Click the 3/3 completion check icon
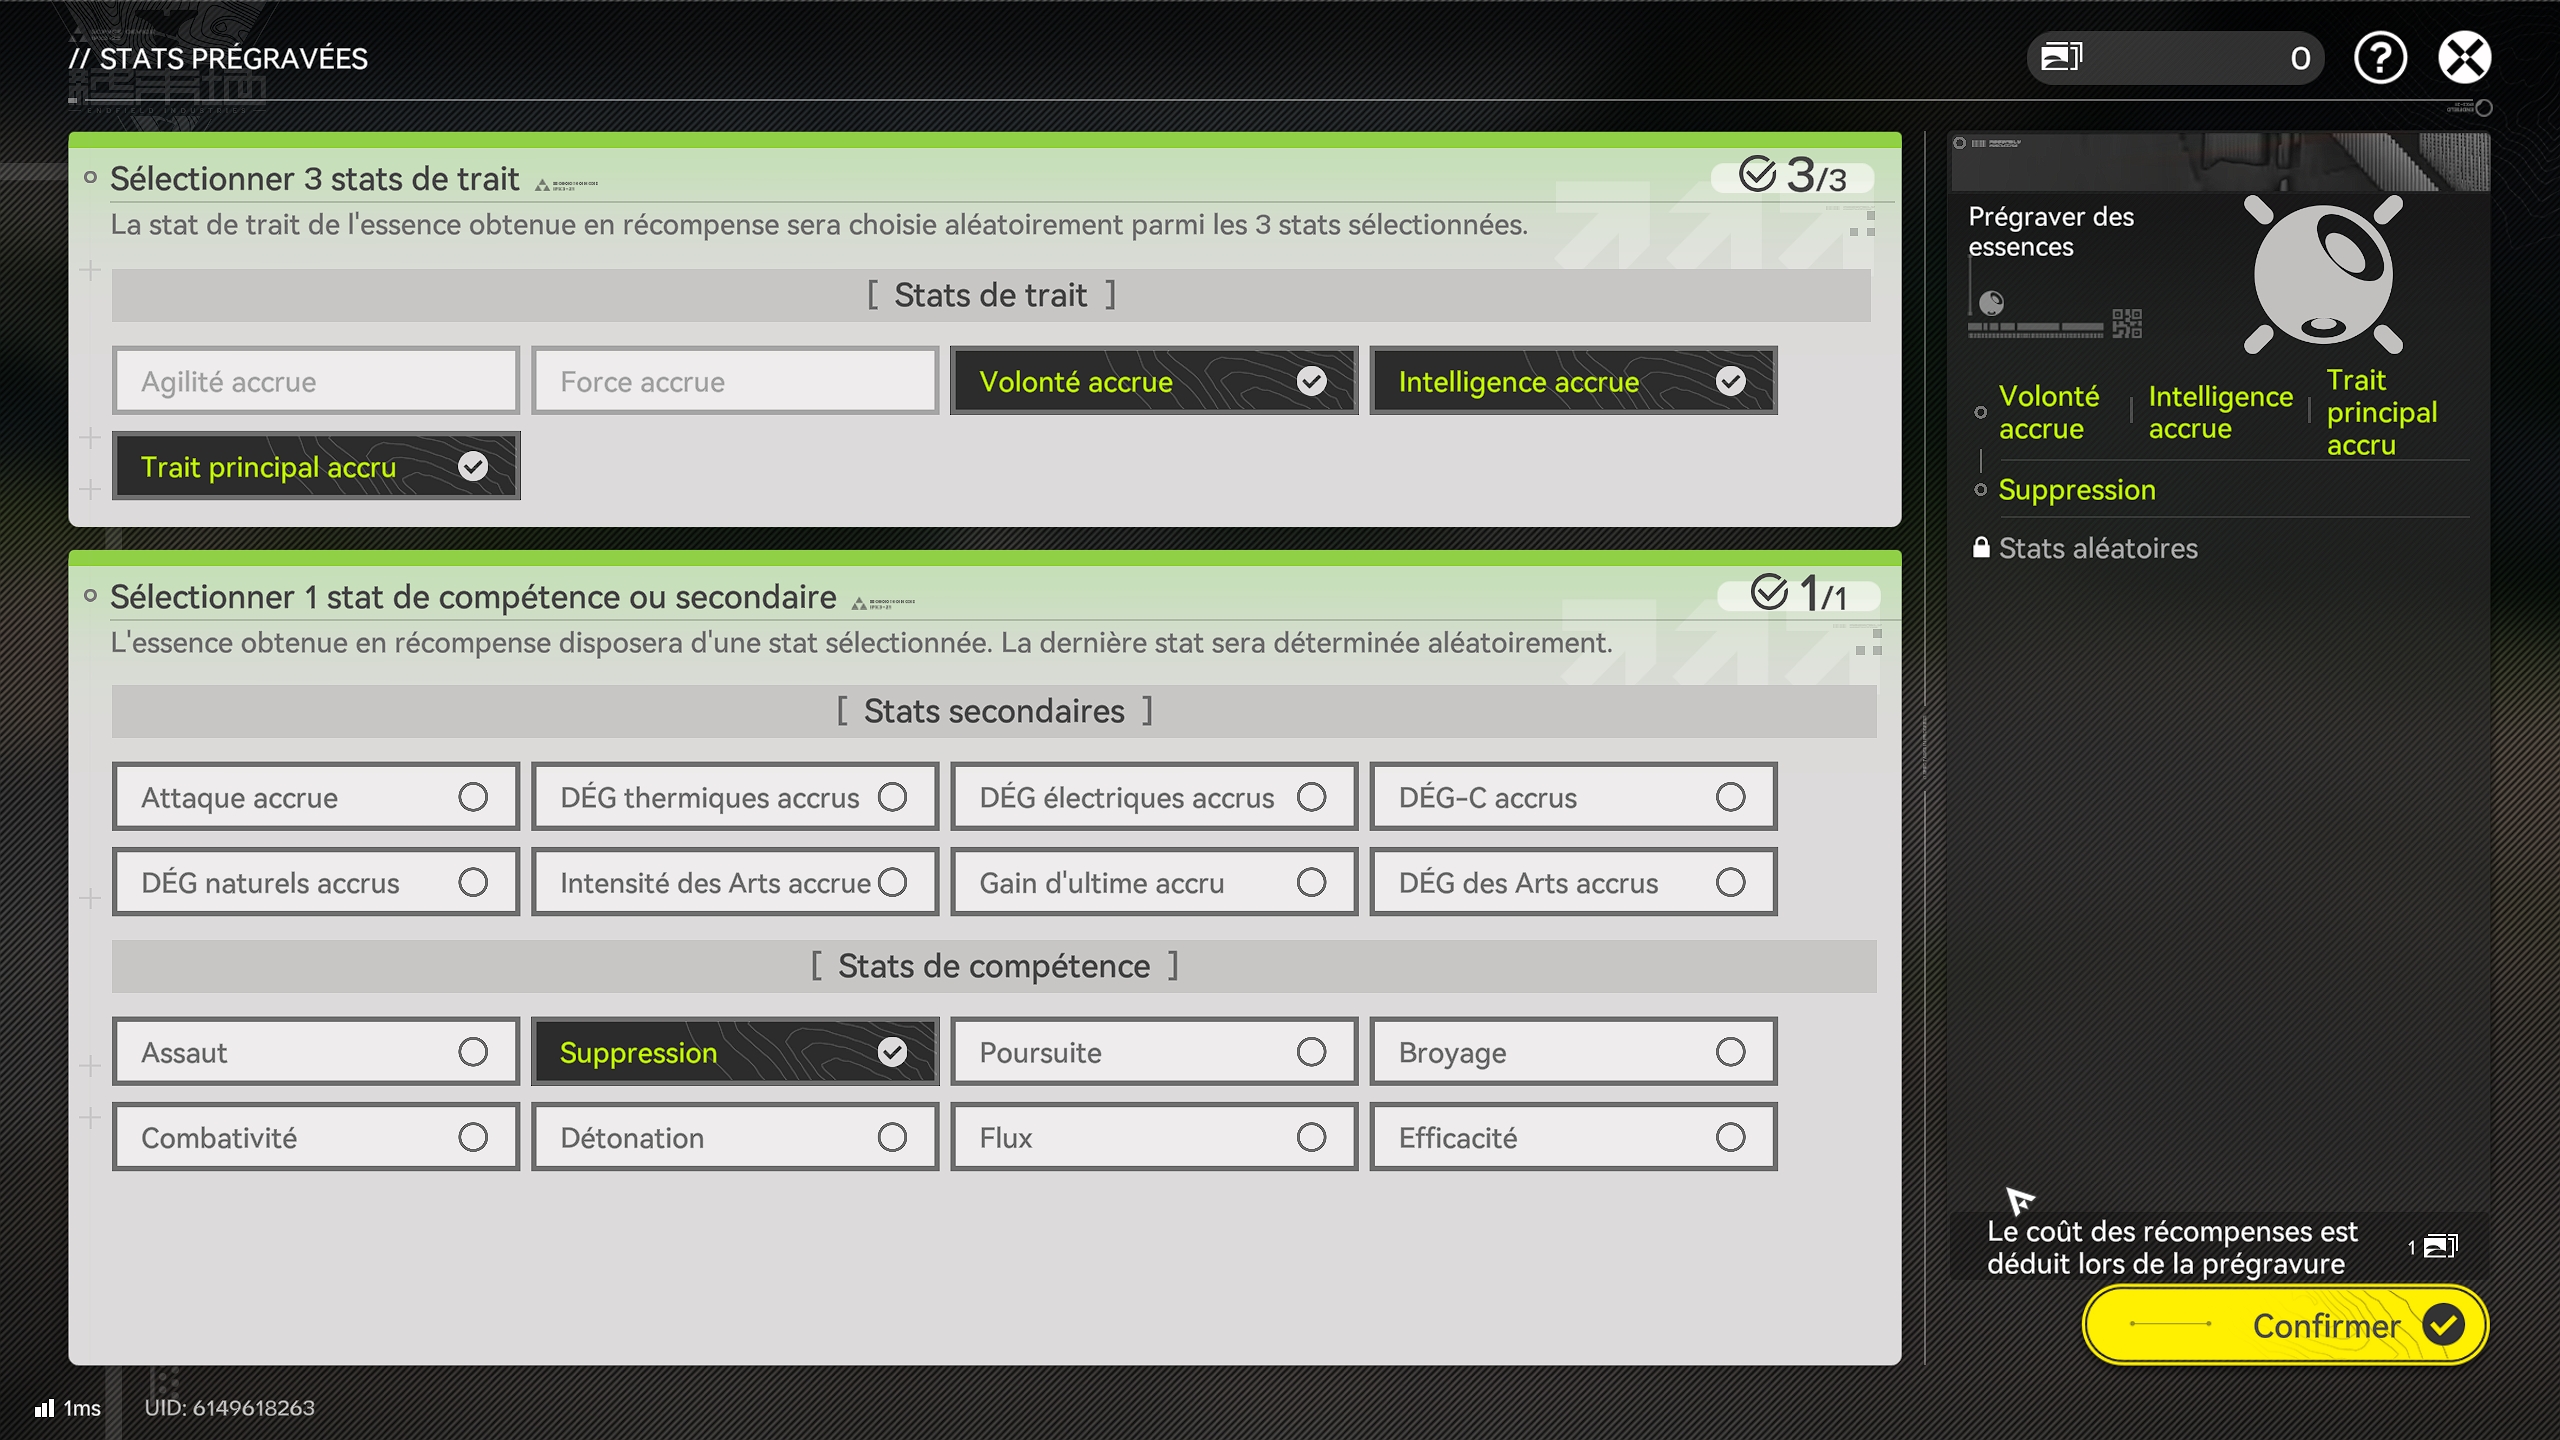 1757,174
